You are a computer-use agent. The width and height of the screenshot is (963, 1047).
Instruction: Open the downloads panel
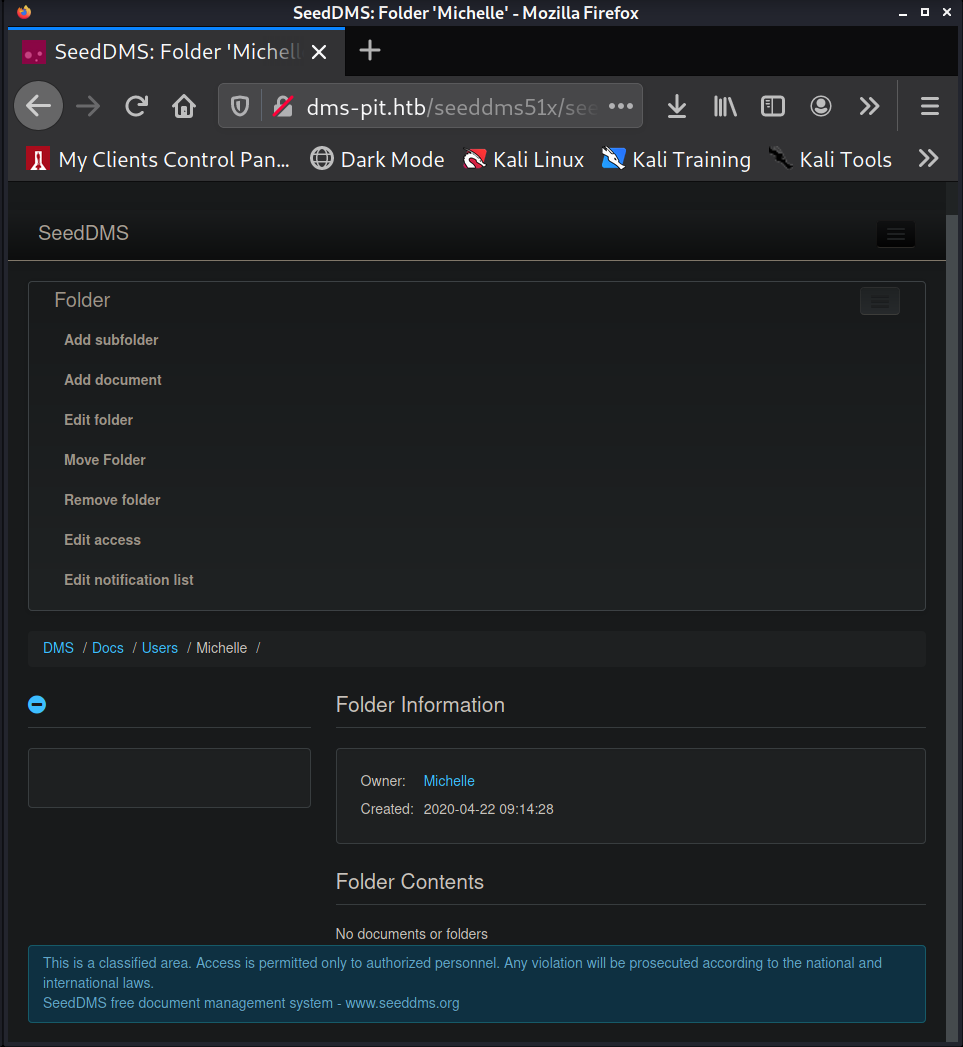pos(677,106)
